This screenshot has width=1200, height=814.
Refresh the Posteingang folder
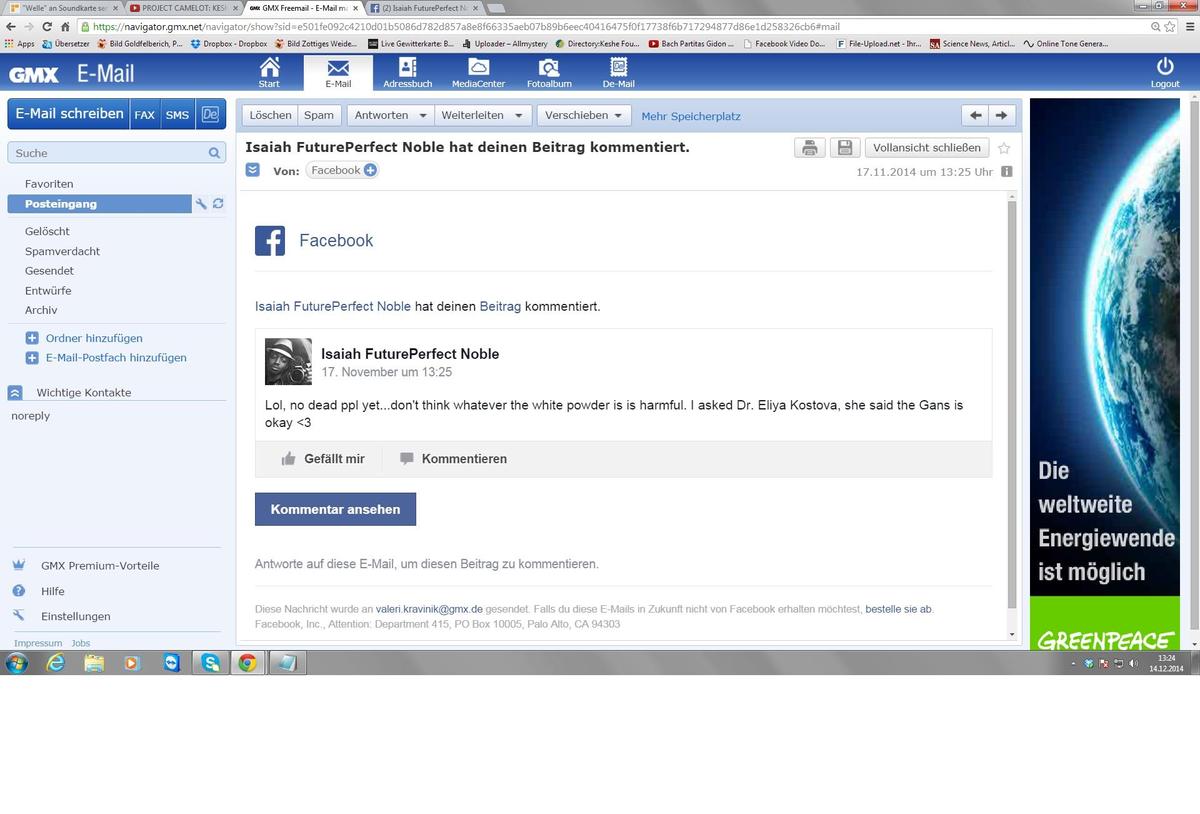click(x=218, y=204)
